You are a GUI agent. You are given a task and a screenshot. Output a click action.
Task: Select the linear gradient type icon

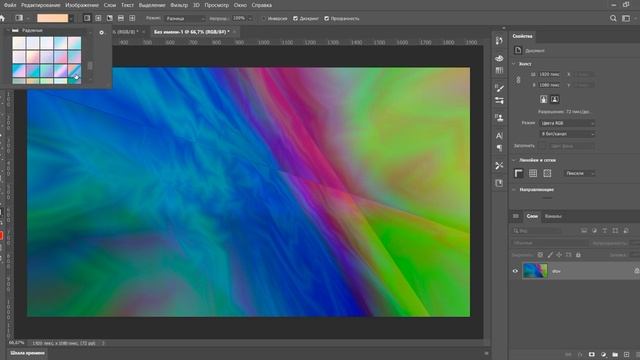pos(87,18)
